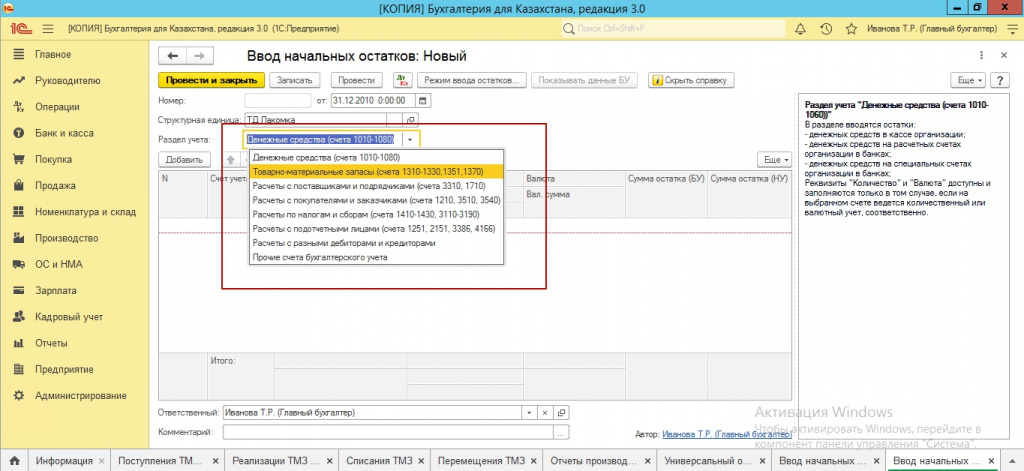The image size is (1024, 471).
Task: Click Скрыть справку button
Action: tap(692, 80)
